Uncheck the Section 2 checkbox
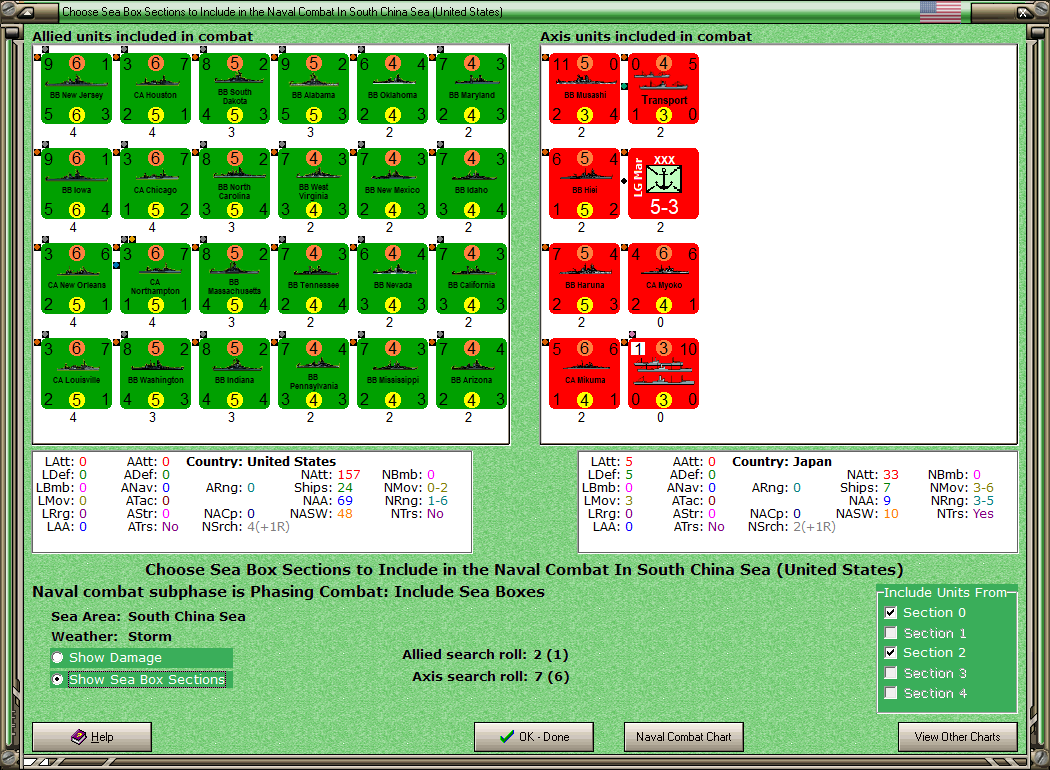Screen dimensions: 1050x770 (x=891, y=653)
